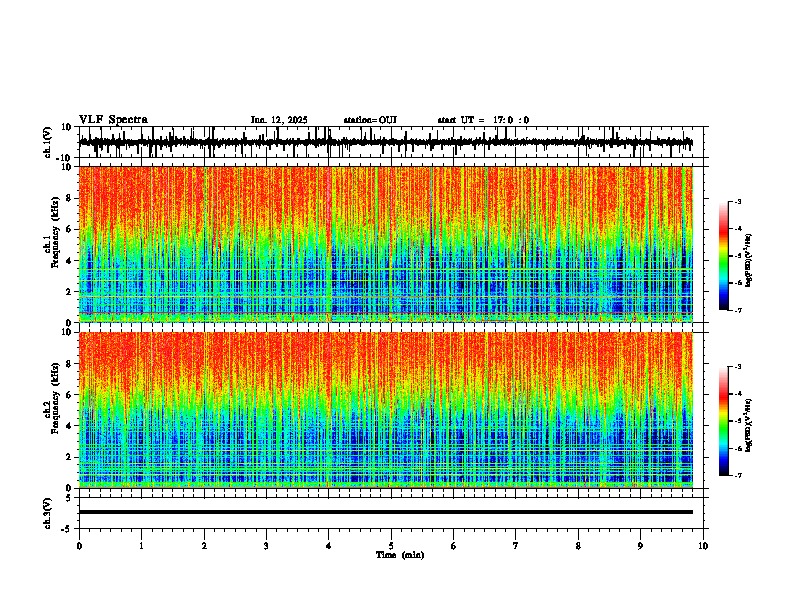Click the ch.3 flat voltage trace line

(x=386, y=512)
